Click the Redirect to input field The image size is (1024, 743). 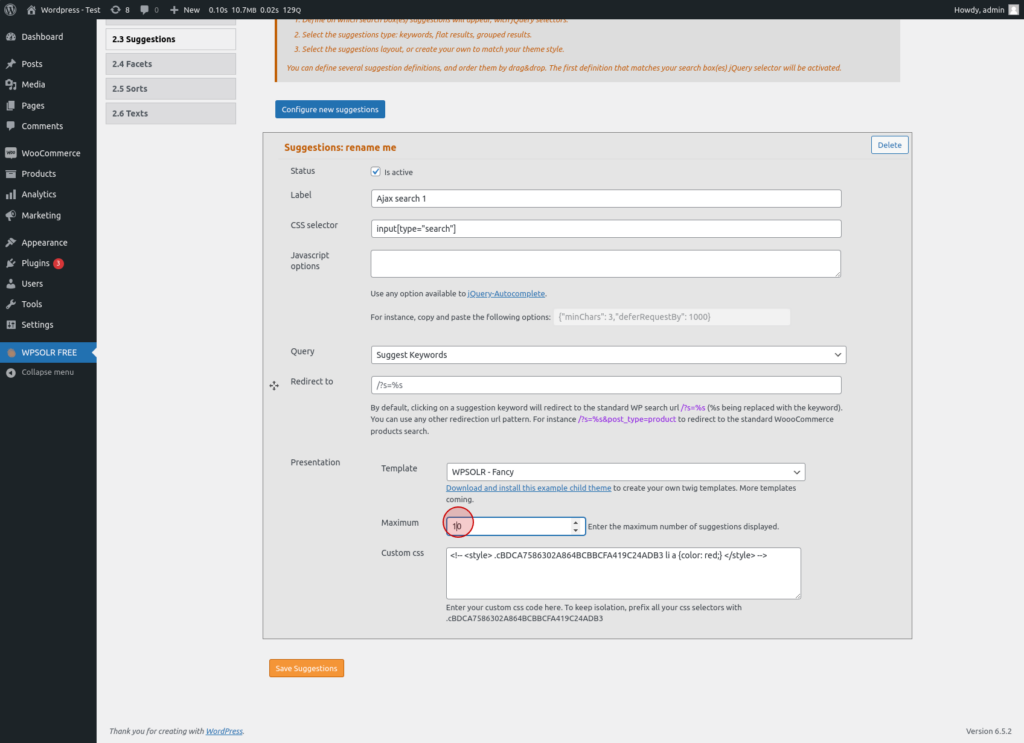point(606,385)
